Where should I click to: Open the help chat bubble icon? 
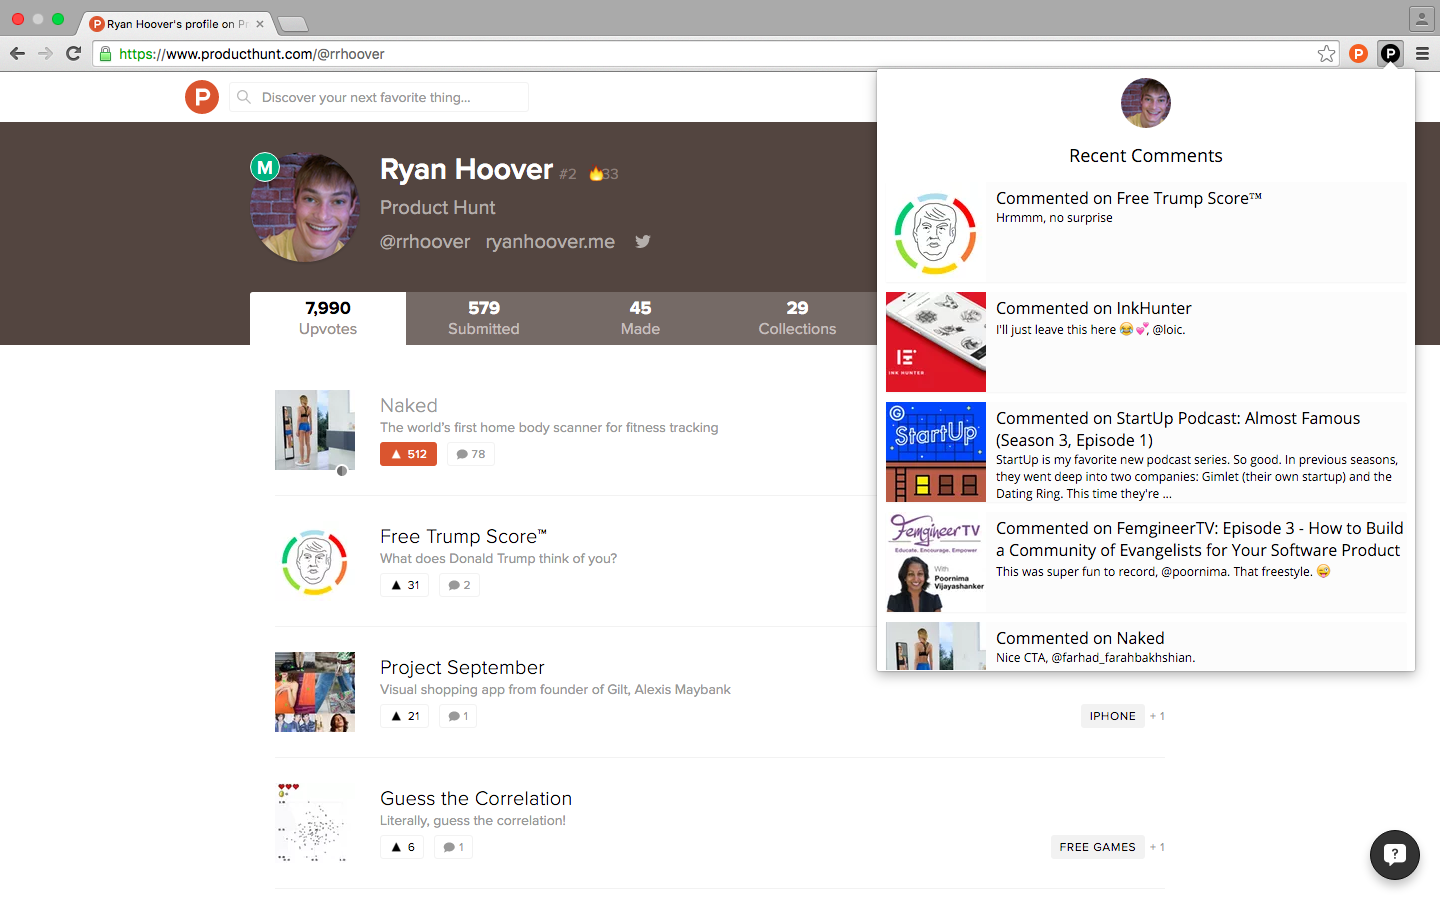1395,855
